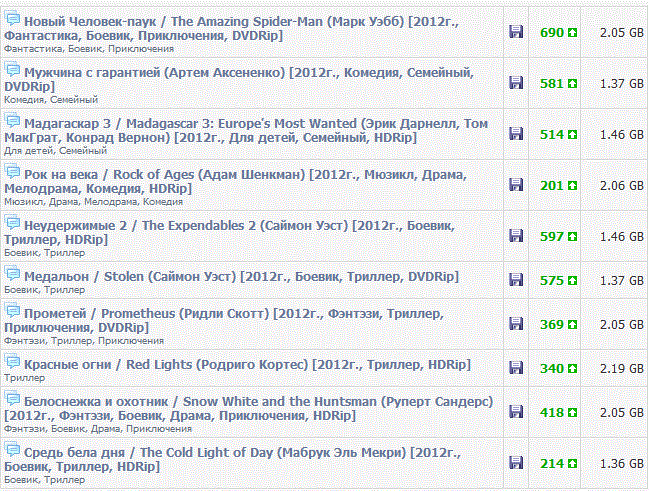Click green seeder arrow next to 597
Viewport: 649px width, 491px height.
point(572,236)
